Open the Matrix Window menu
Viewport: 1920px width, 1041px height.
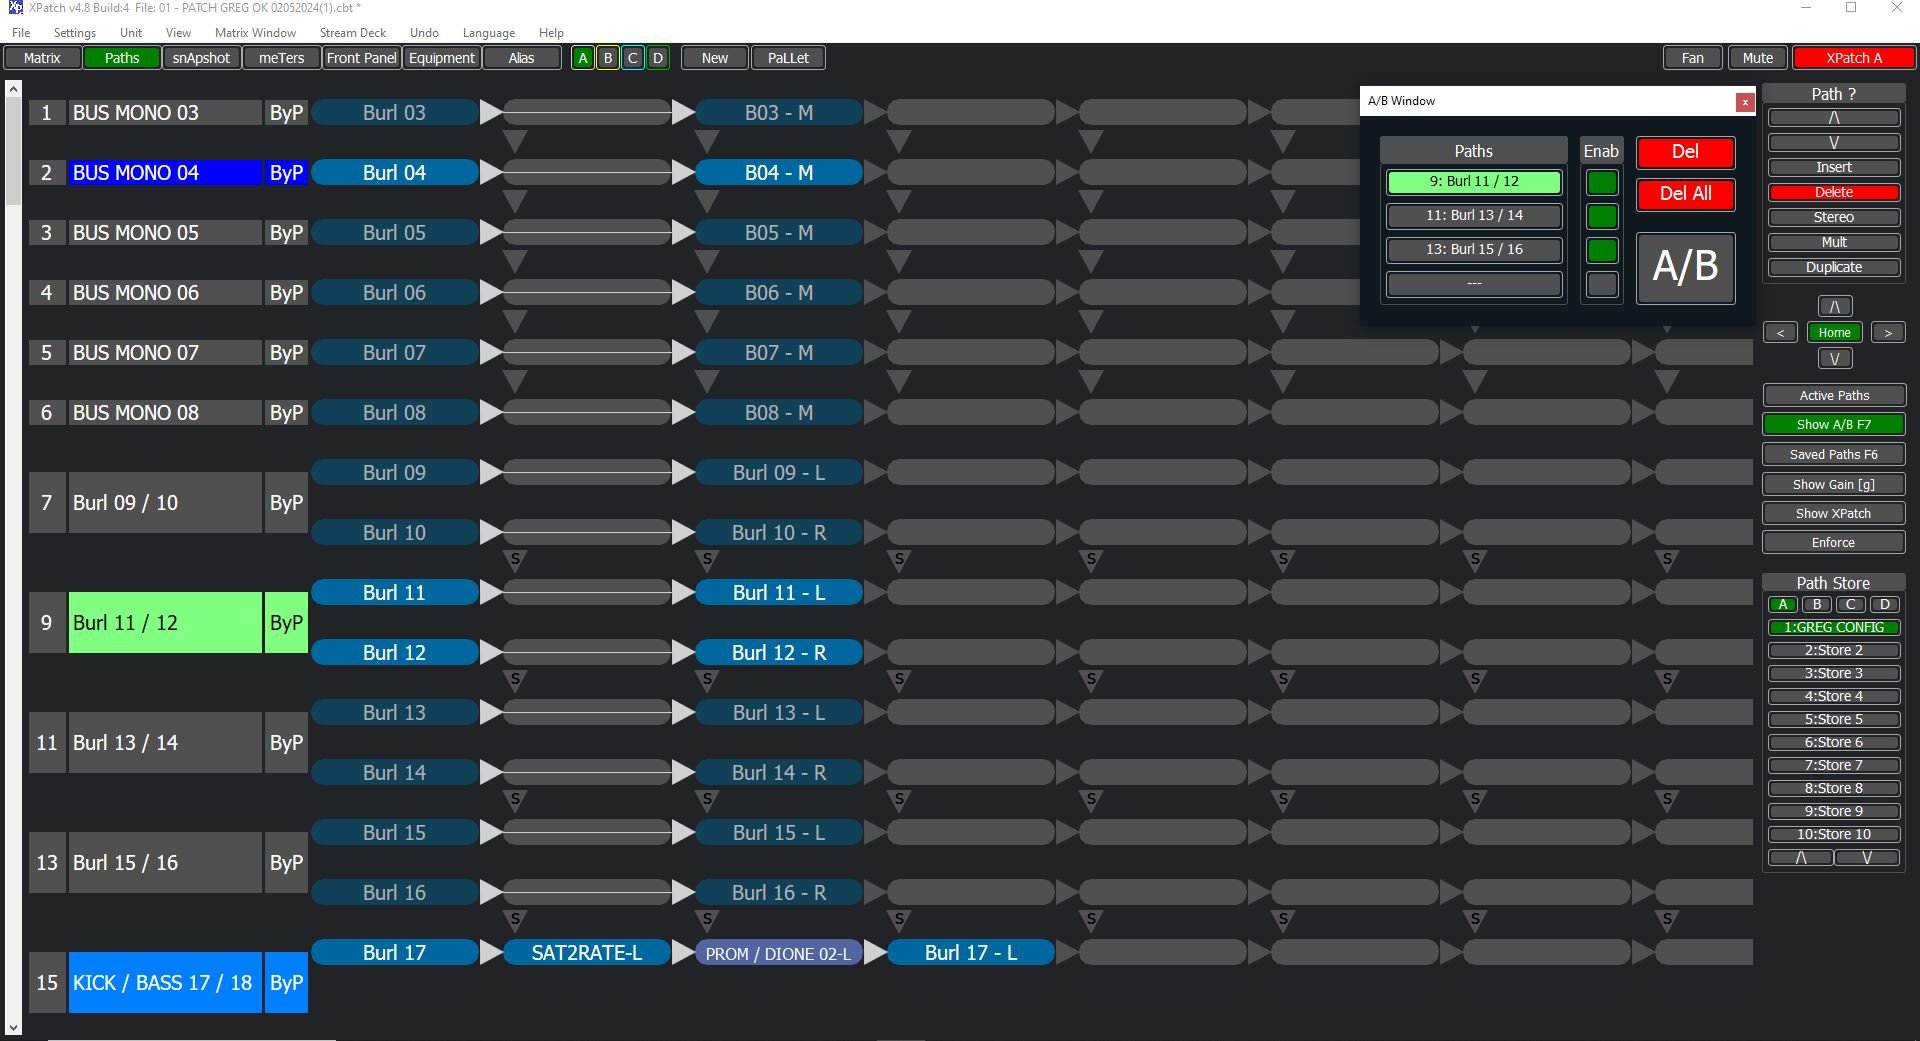[255, 32]
